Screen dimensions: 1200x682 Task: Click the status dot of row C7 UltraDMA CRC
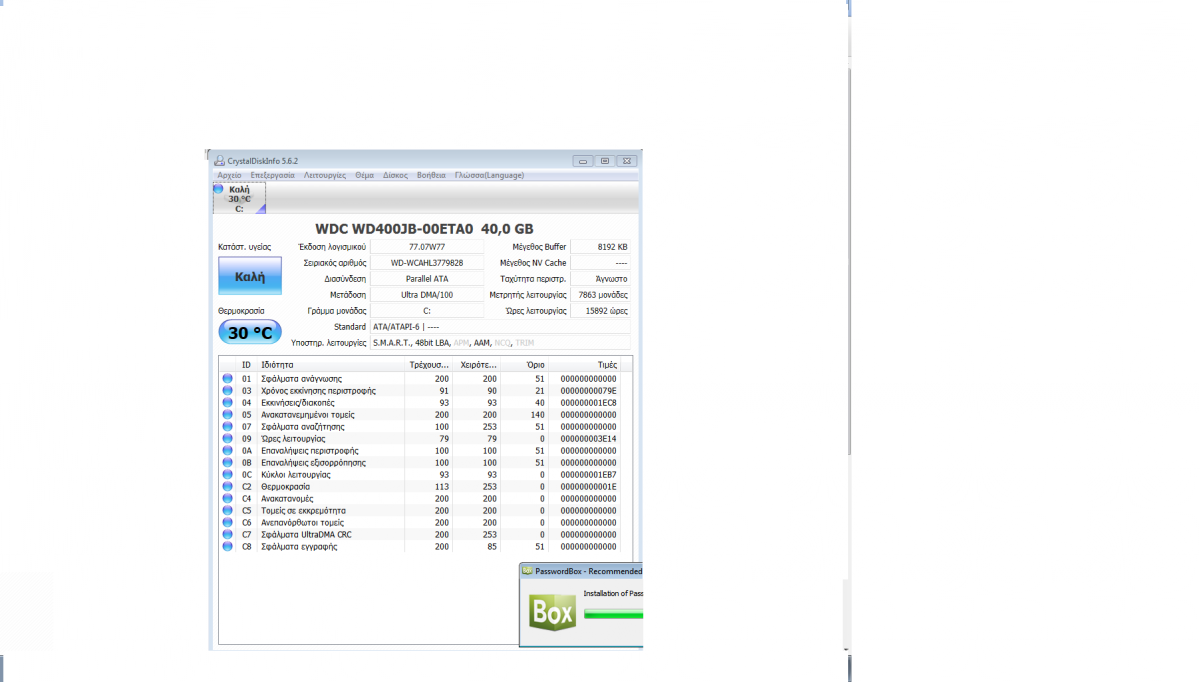(228, 535)
